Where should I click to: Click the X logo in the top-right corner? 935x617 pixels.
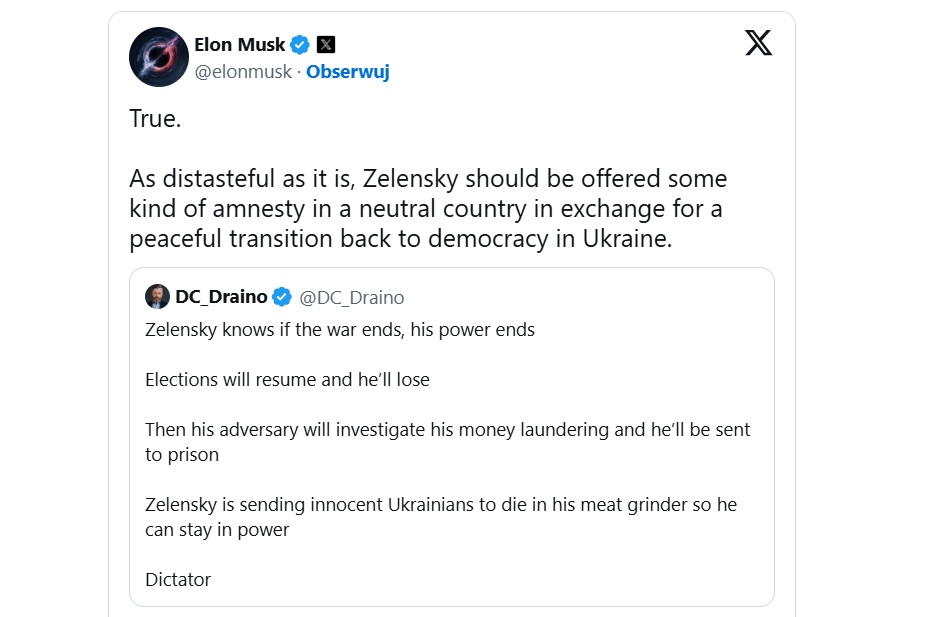(758, 43)
